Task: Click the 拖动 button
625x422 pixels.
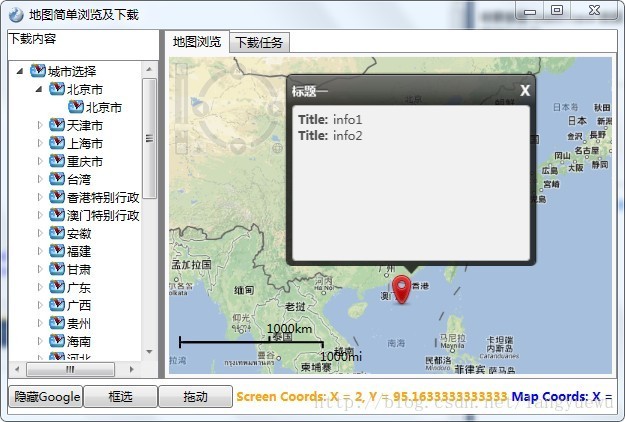Action: click(x=195, y=396)
